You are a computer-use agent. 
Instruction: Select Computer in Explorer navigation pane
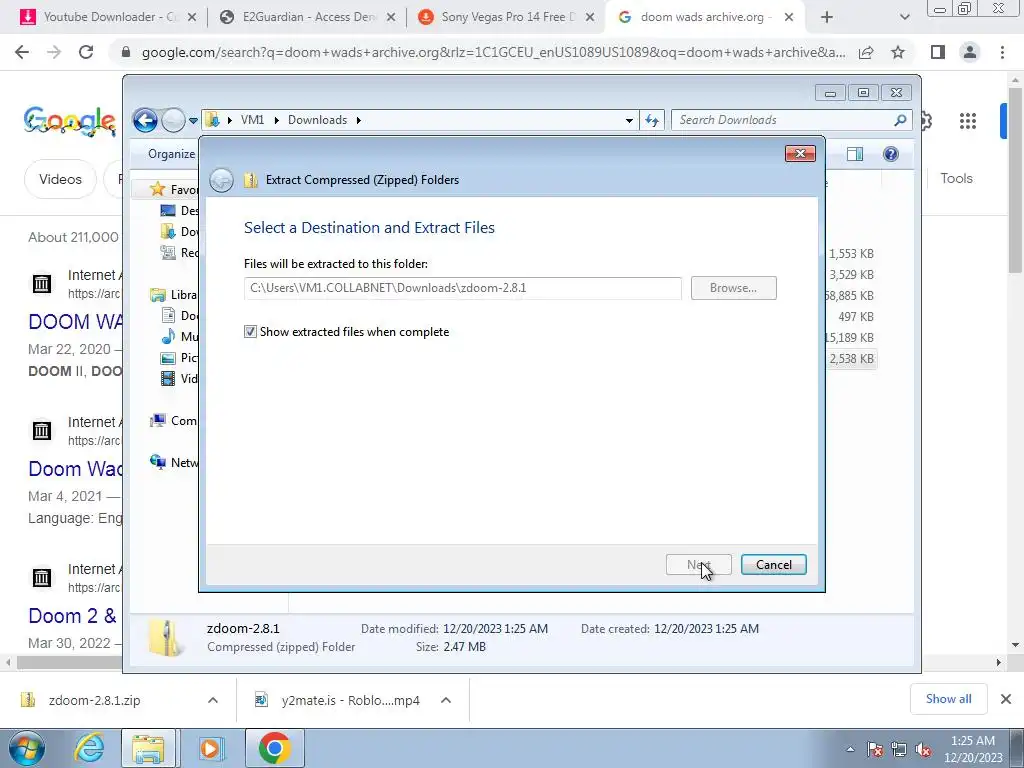click(174, 421)
